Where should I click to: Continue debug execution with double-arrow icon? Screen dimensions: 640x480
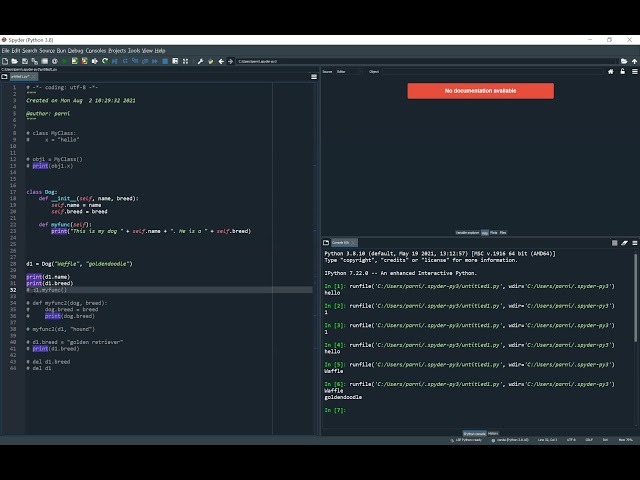tap(155, 61)
